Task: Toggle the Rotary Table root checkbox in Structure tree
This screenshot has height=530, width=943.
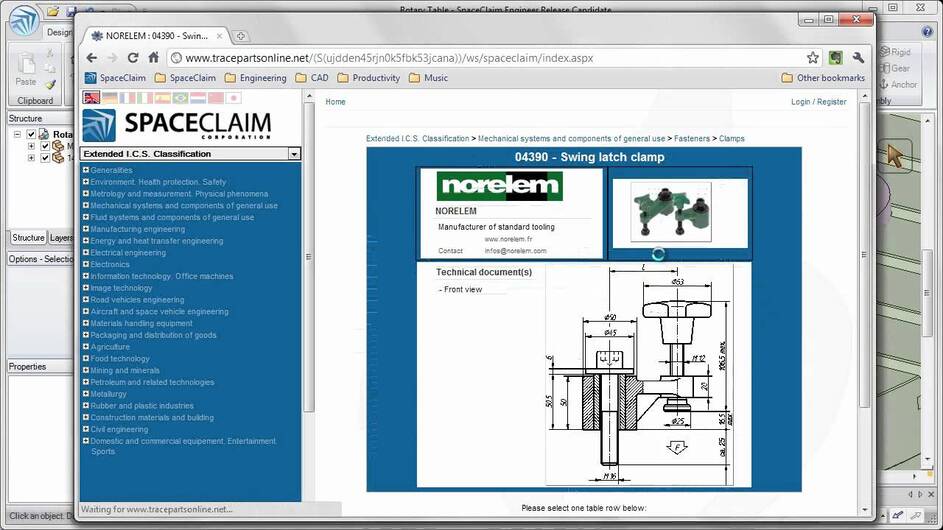Action: tap(31, 134)
